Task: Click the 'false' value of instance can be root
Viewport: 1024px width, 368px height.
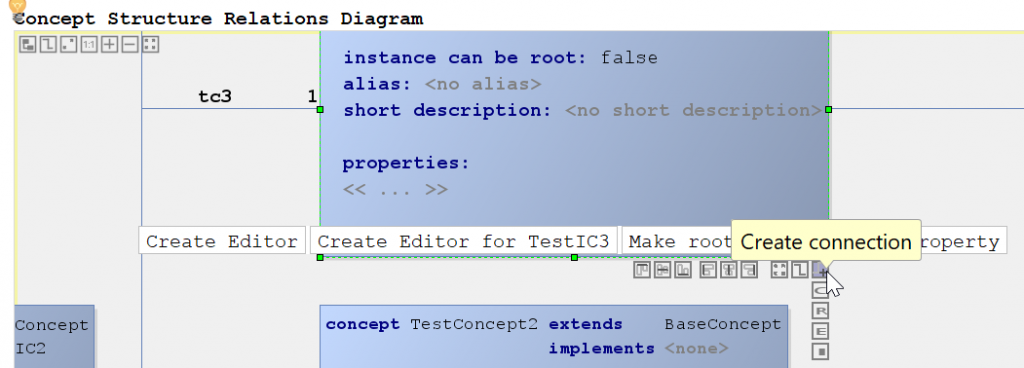Action: click(x=629, y=58)
